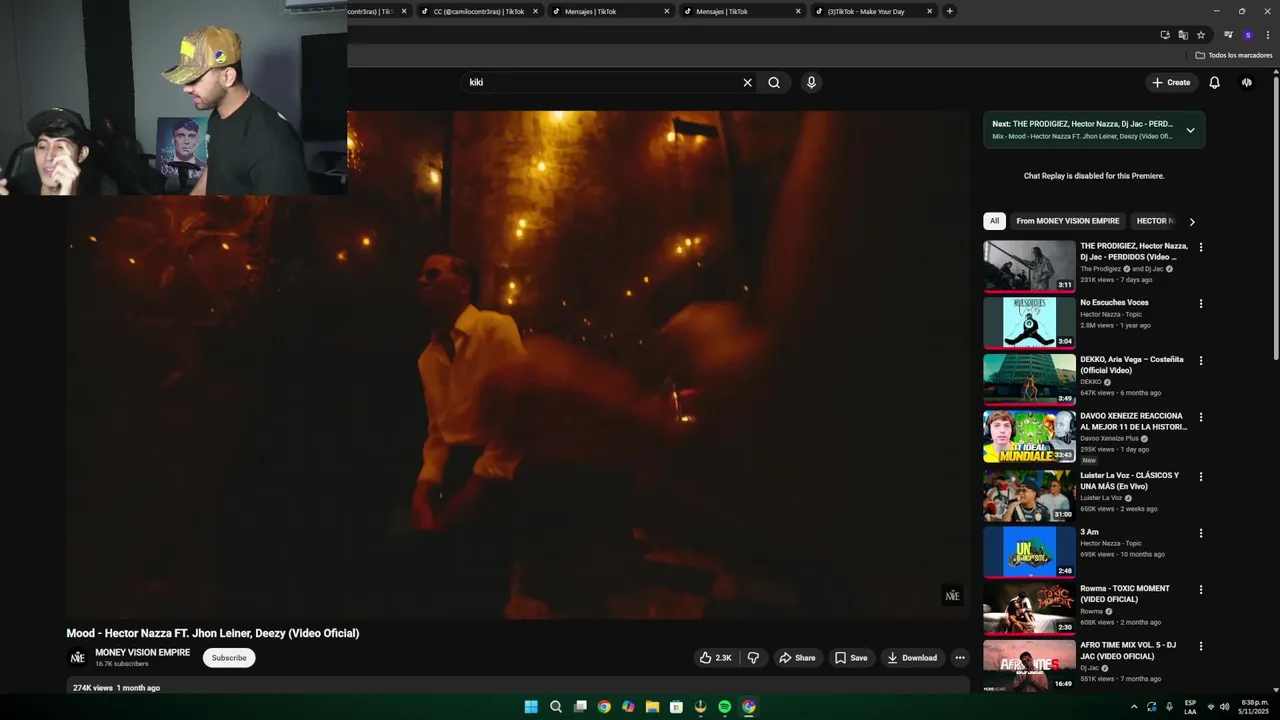Open more actions ellipsis below the video
Viewport: 1280px width, 720px height.
[960, 658]
